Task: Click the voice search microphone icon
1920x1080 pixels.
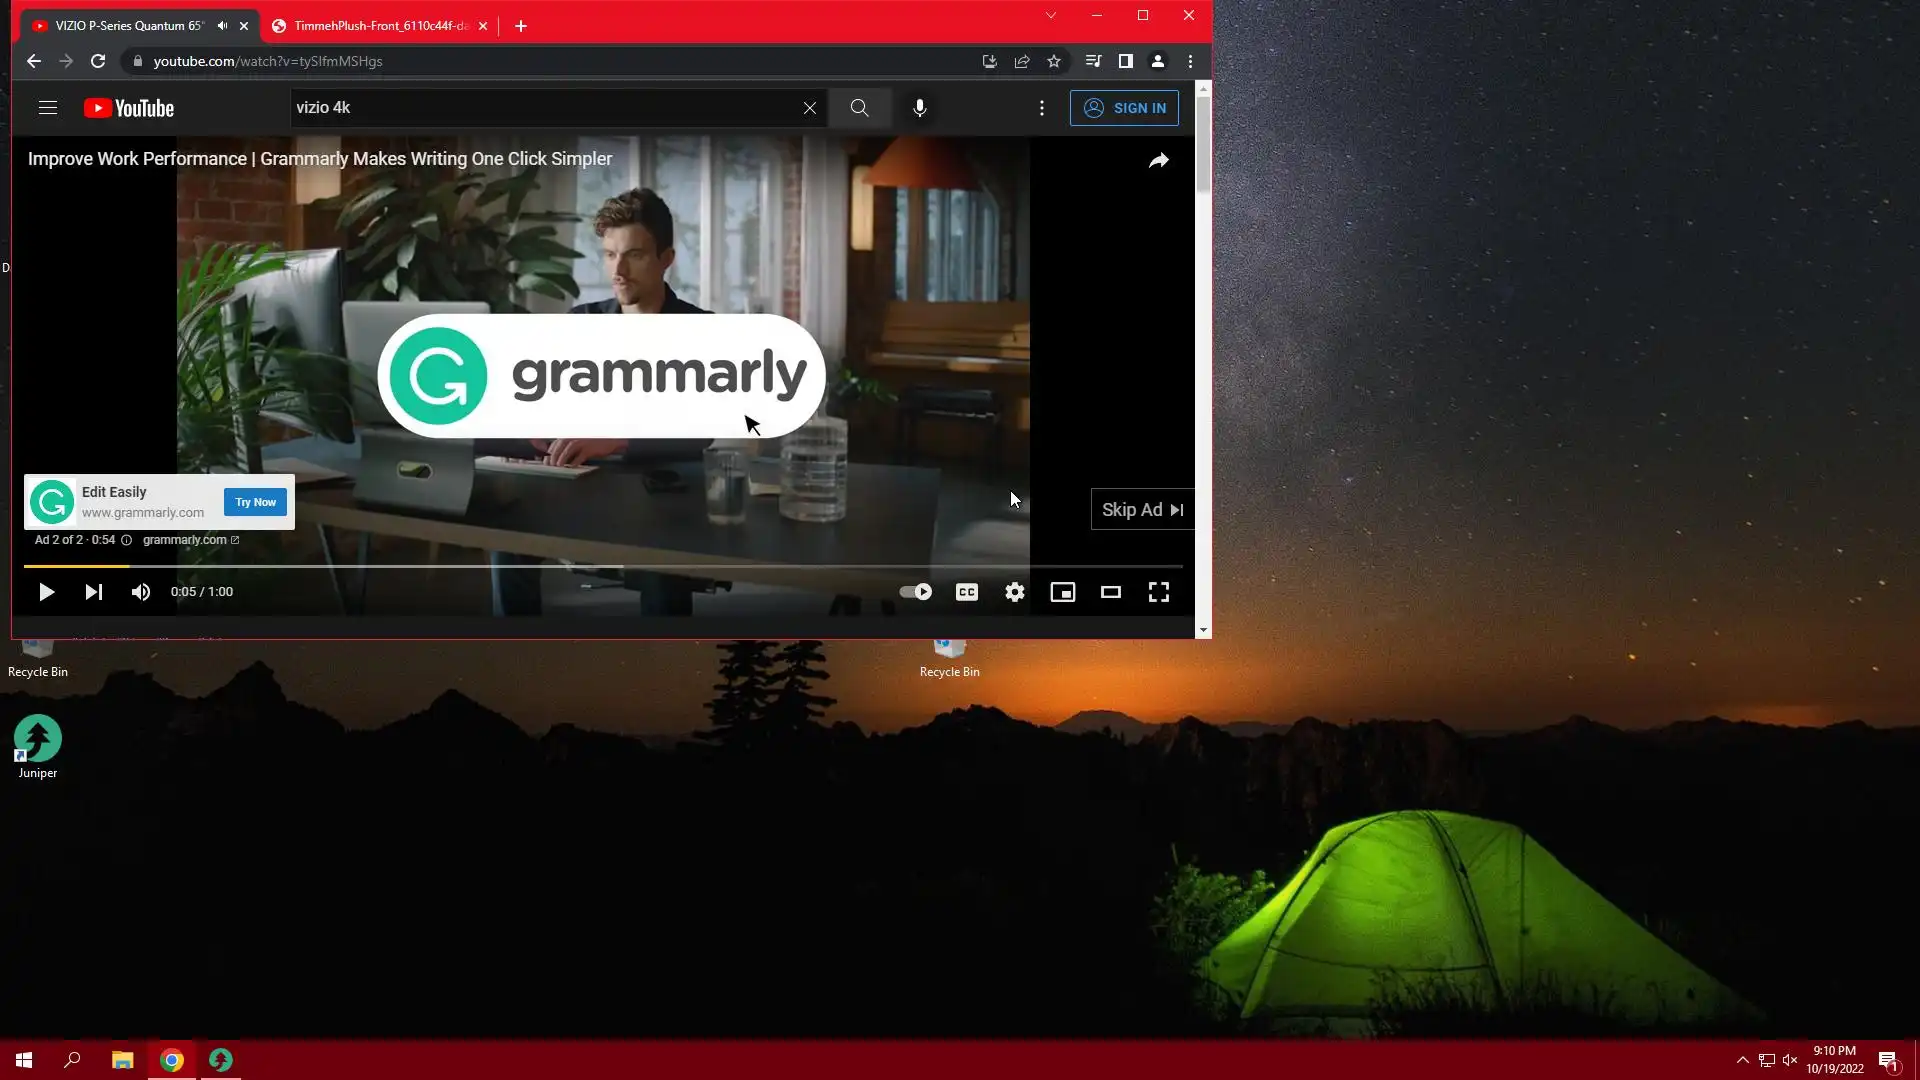Action: click(919, 108)
